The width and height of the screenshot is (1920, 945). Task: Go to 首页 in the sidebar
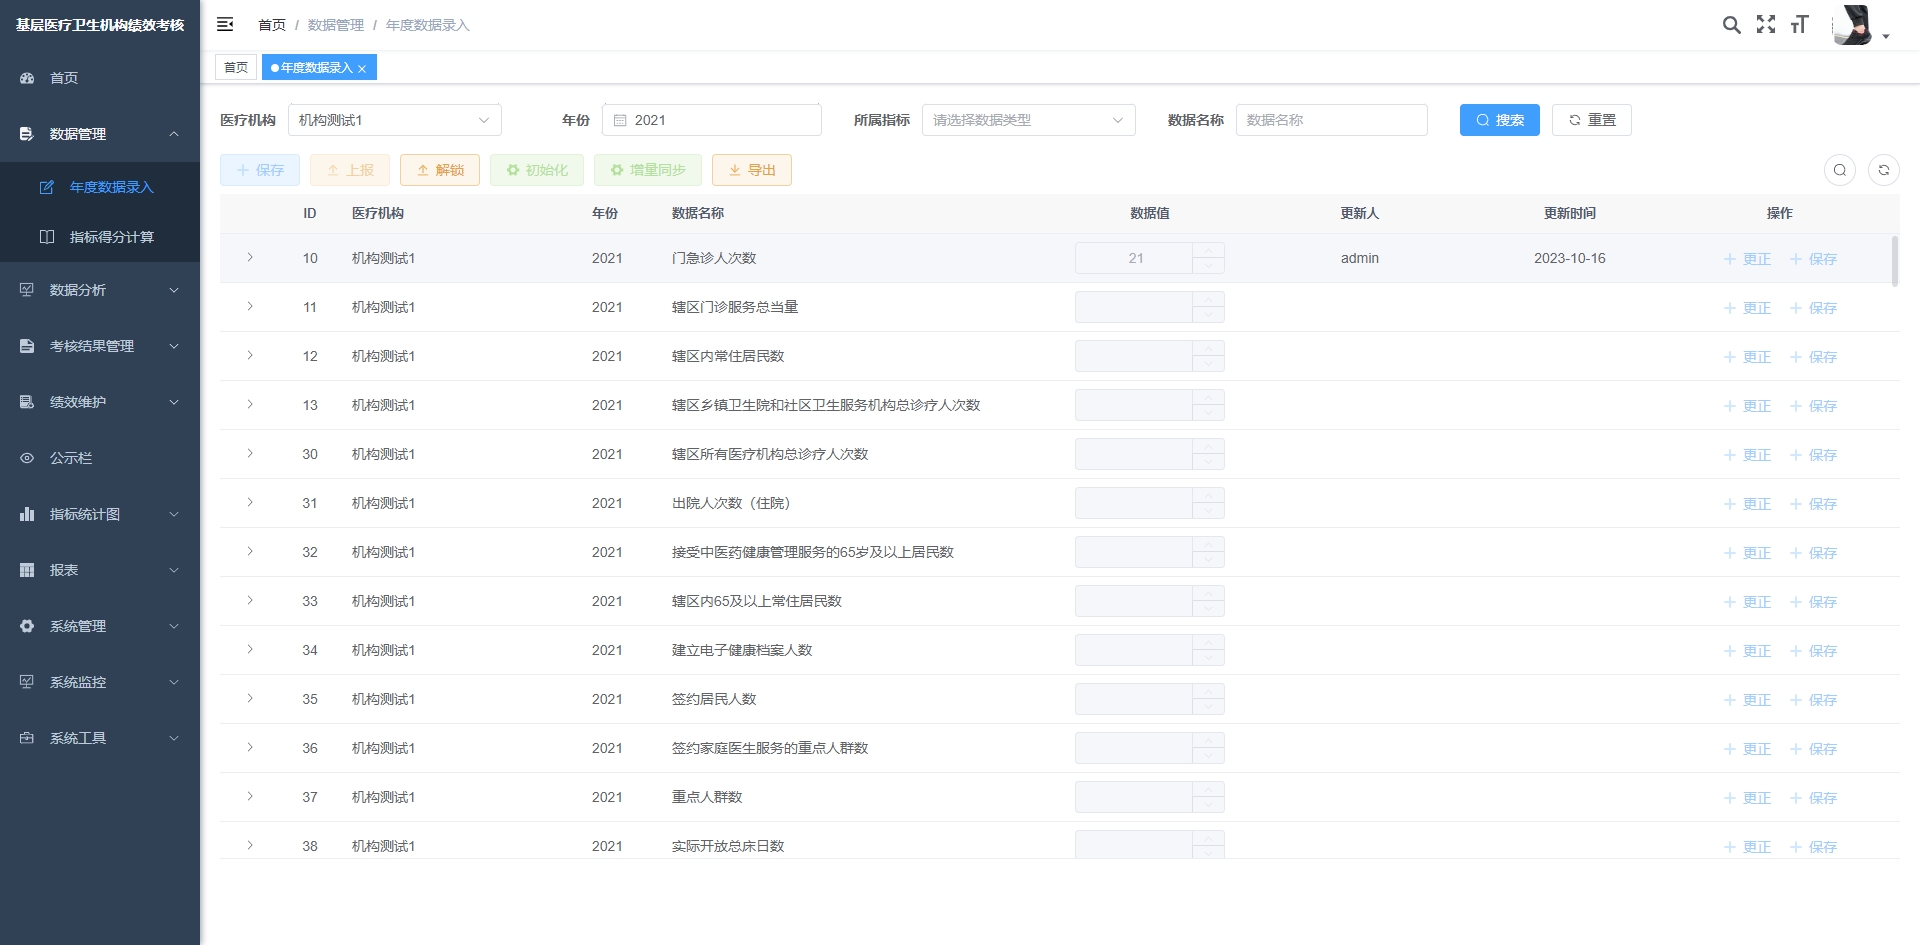(100, 78)
